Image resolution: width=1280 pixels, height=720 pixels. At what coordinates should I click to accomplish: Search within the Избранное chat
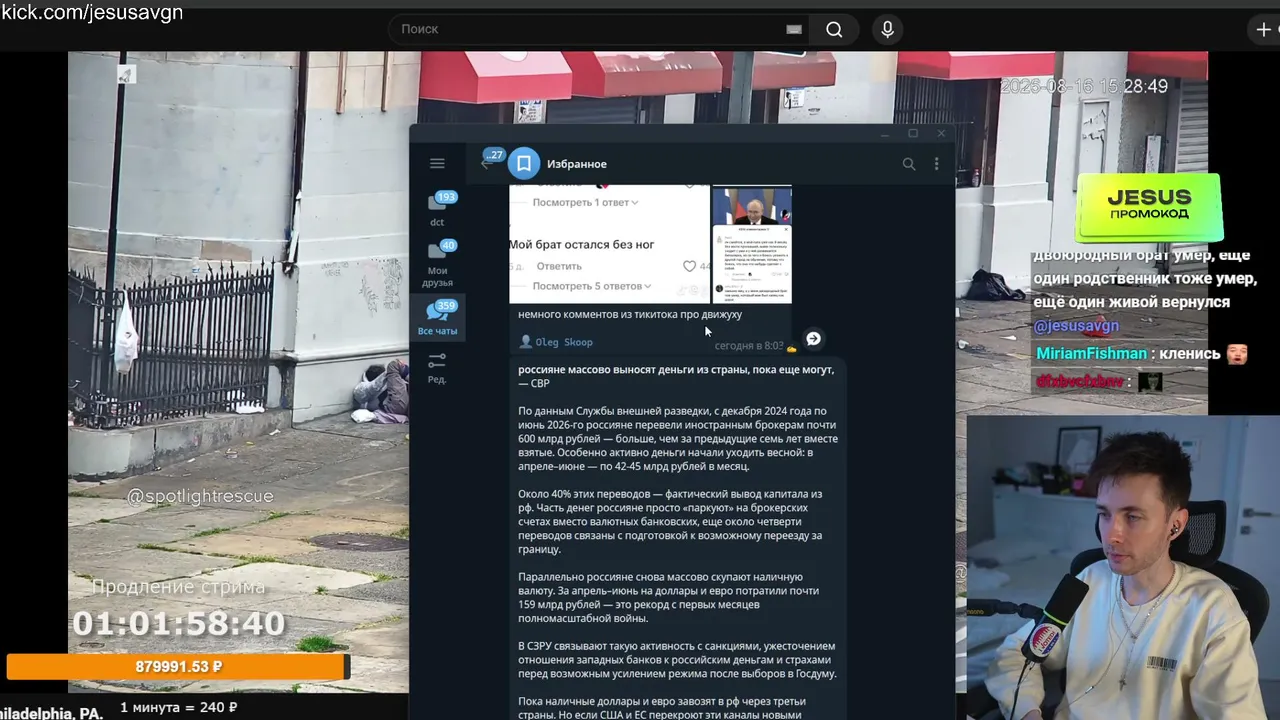tap(909, 164)
